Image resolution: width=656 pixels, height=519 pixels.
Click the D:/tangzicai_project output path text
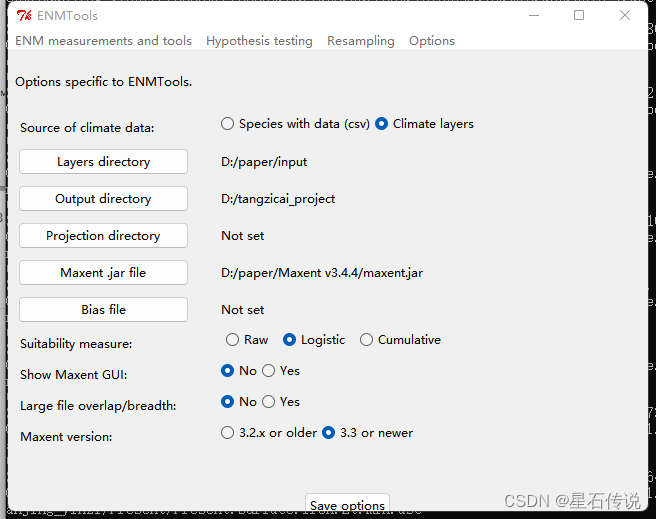tap(278, 199)
